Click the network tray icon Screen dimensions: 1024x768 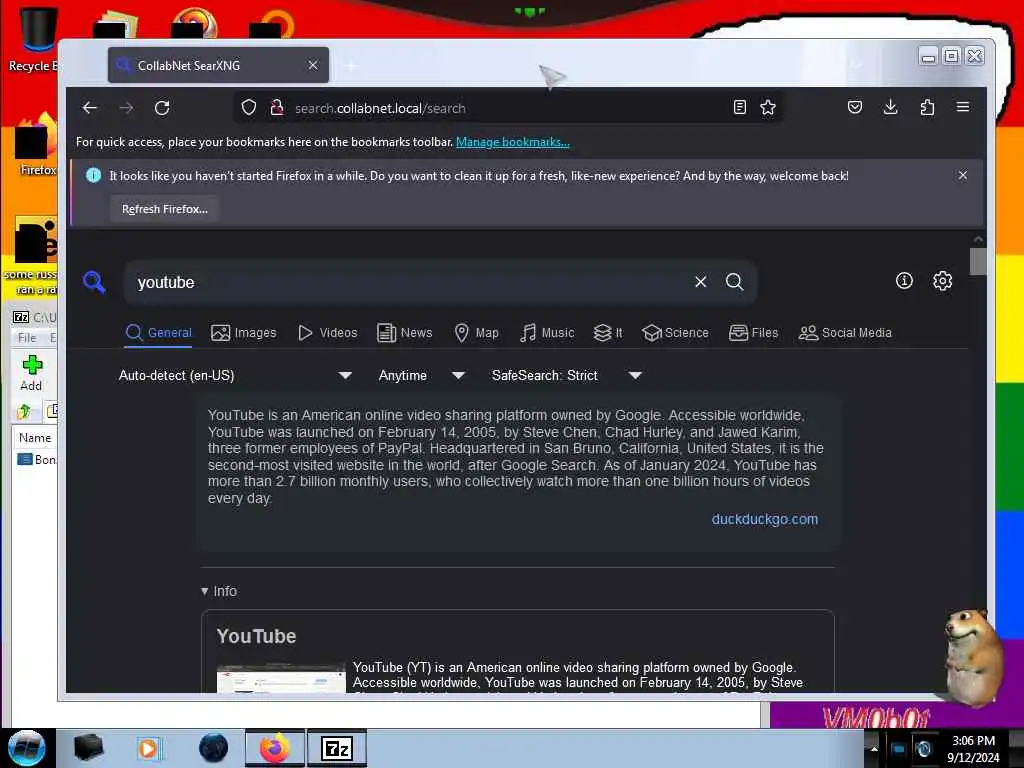pos(899,749)
